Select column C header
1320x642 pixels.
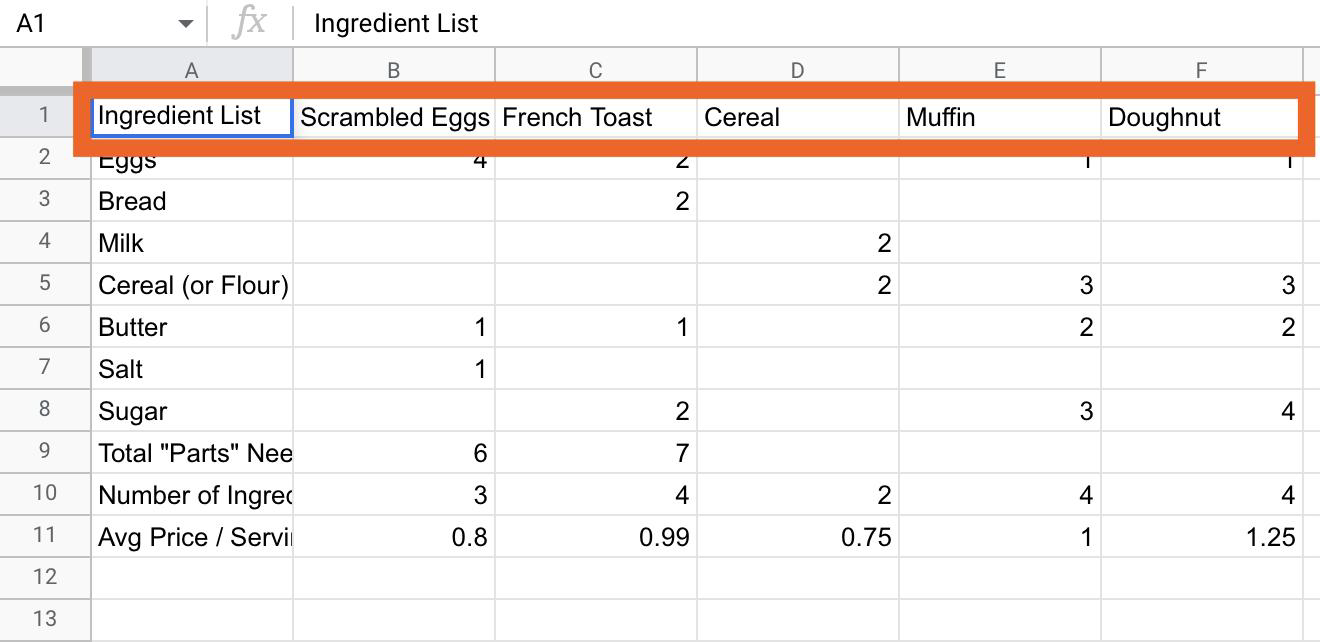pyautogui.click(x=595, y=70)
